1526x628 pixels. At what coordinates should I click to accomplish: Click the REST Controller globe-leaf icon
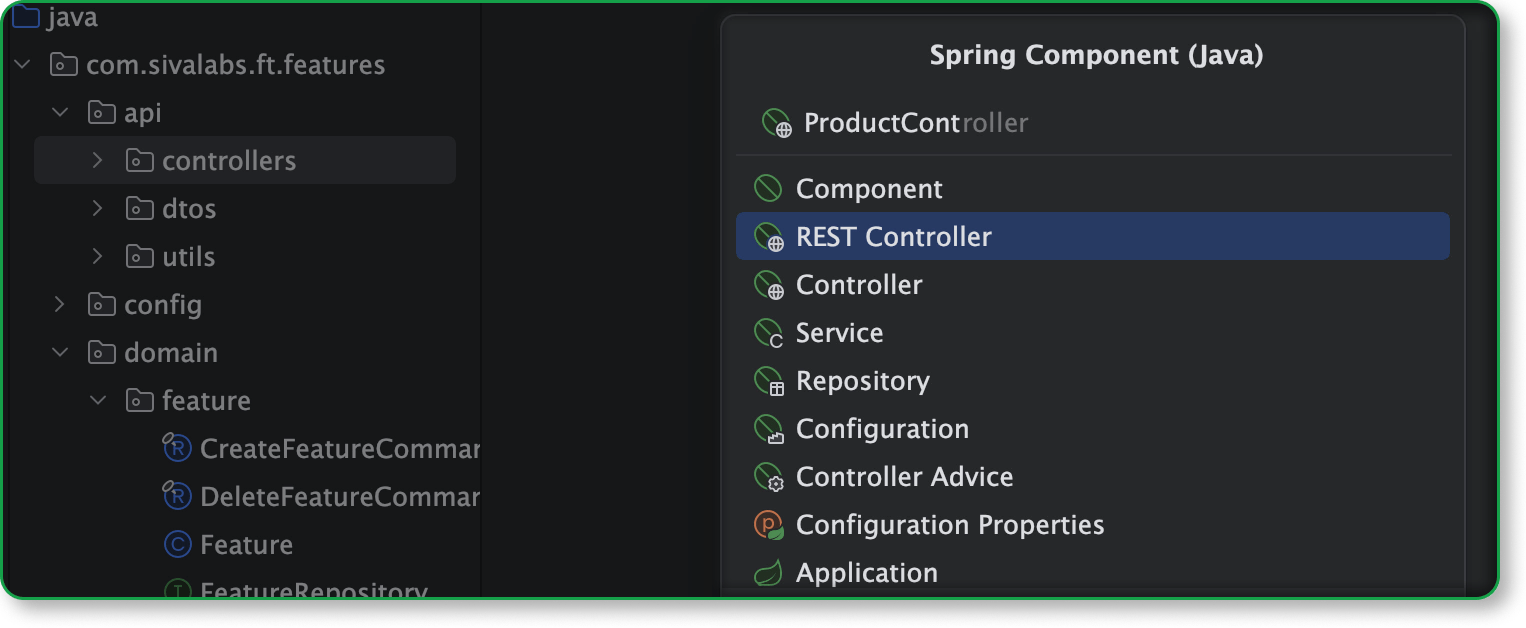tap(768, 237)
